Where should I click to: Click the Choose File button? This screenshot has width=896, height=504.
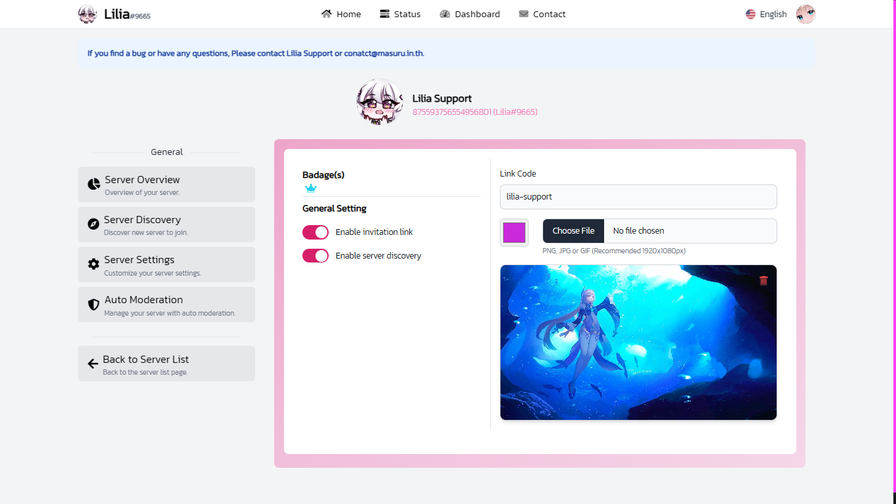pos(573,231)
